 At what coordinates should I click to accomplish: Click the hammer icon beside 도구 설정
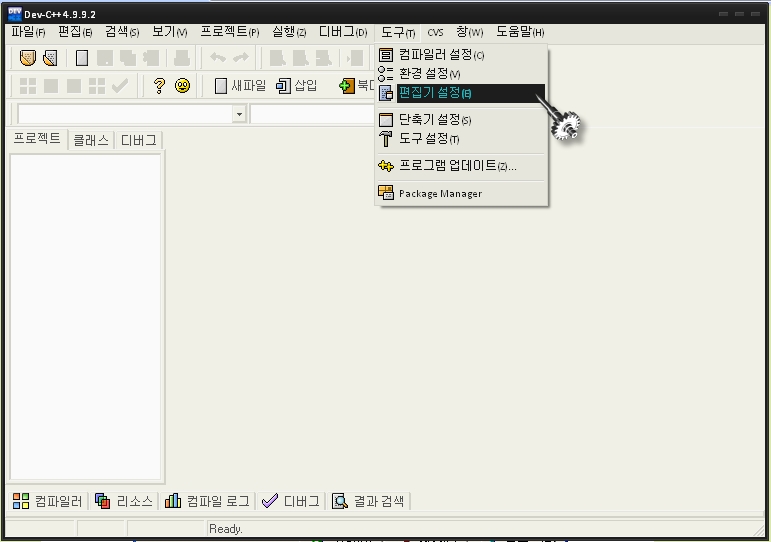click(386, 139)
